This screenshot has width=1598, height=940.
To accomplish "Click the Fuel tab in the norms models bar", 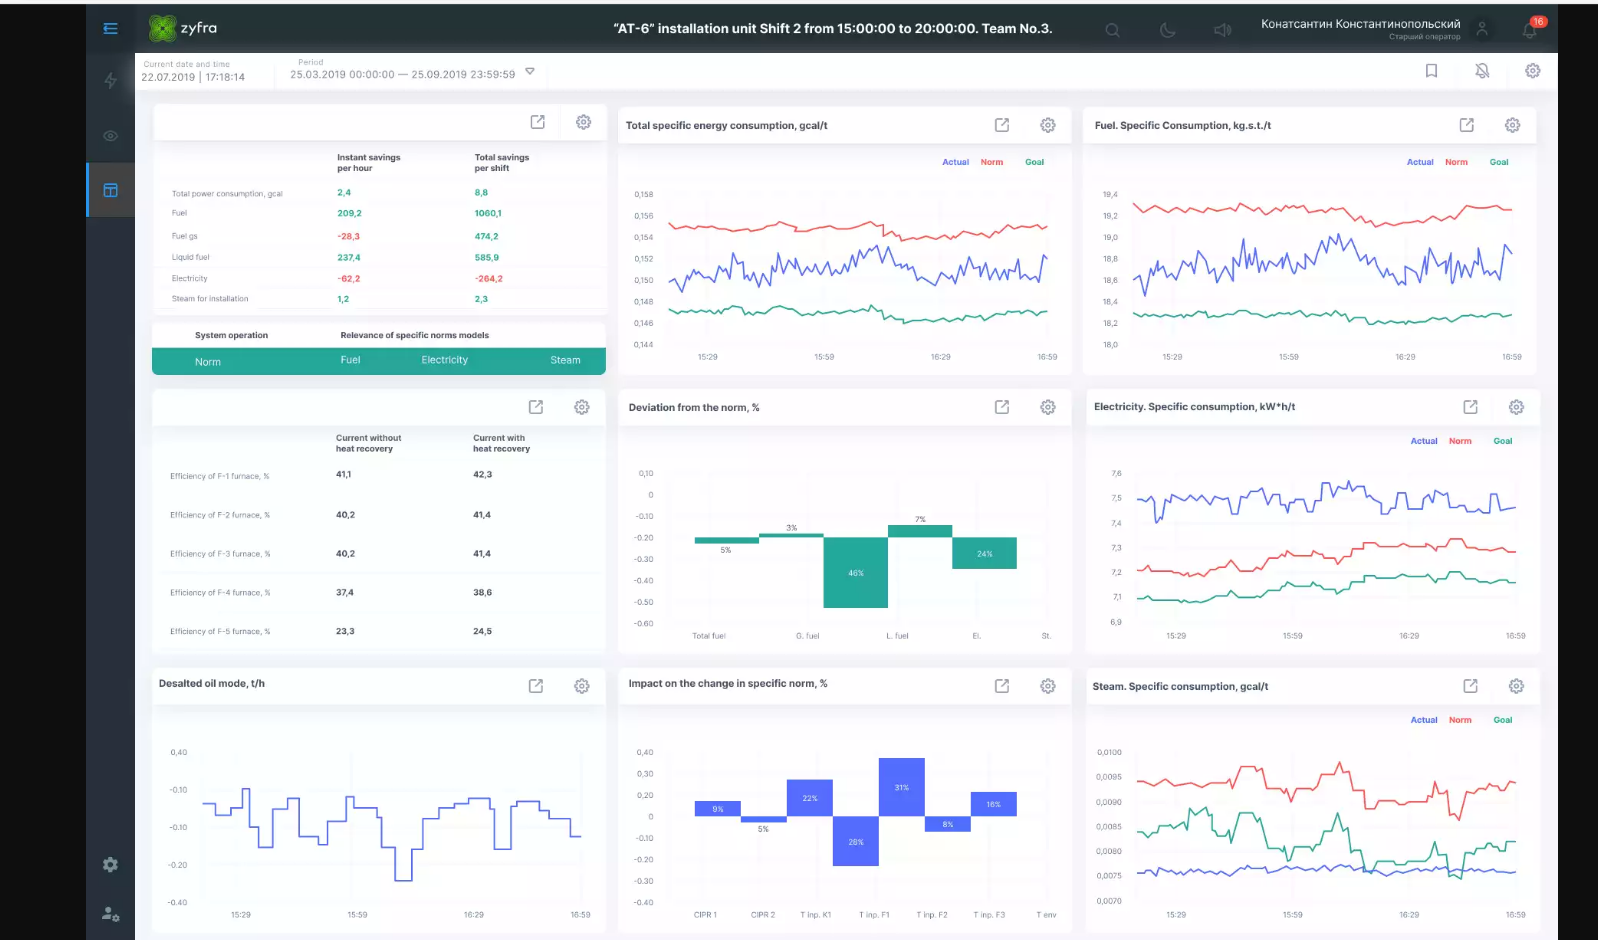I will (350, 361).
